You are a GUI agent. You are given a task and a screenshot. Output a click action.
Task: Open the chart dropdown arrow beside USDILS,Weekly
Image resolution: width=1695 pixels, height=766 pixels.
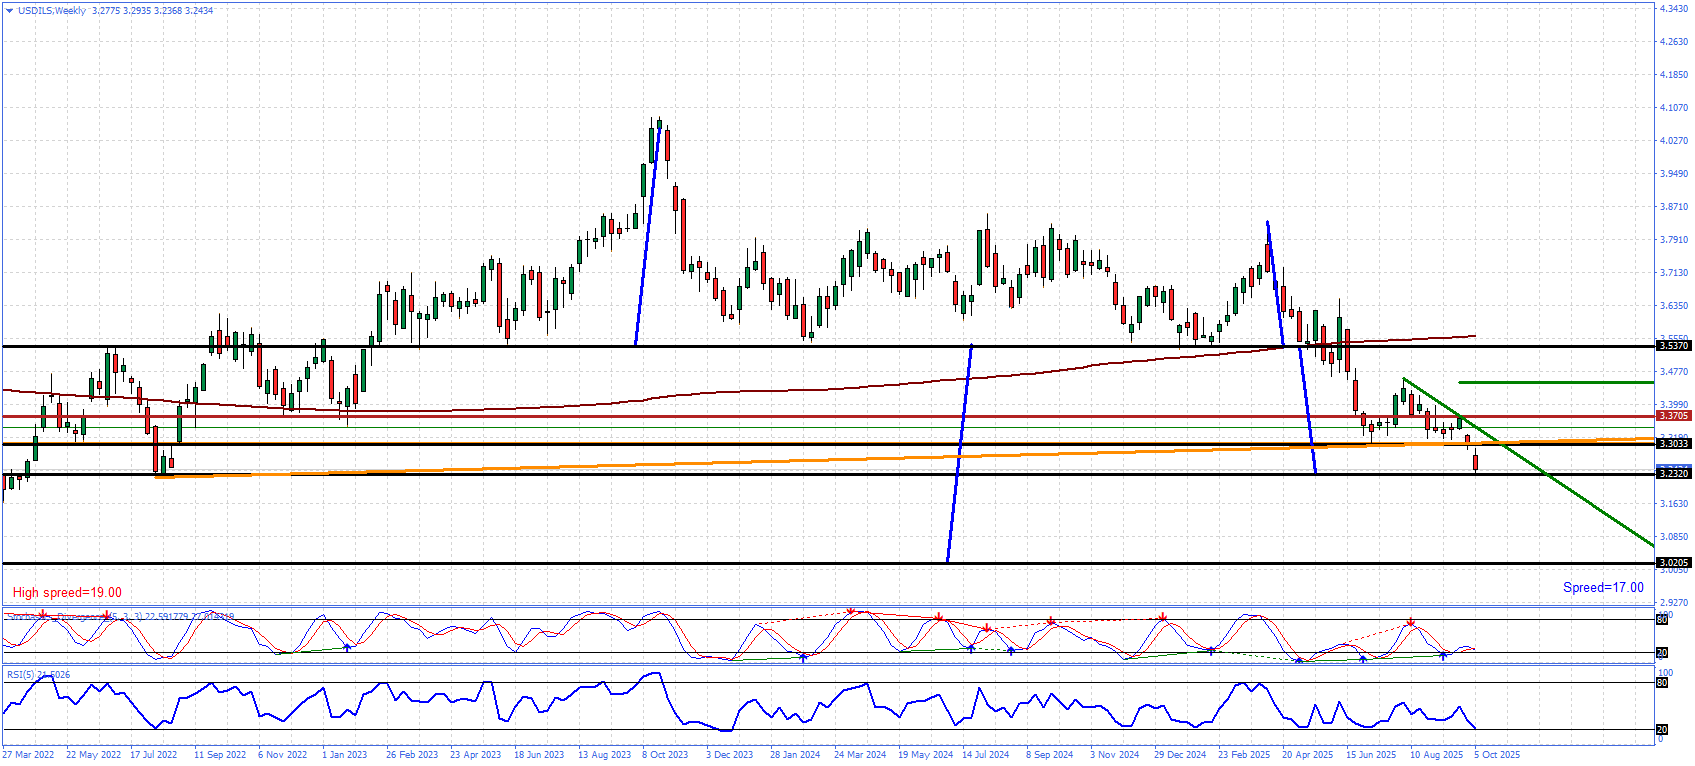coord(9,11)
